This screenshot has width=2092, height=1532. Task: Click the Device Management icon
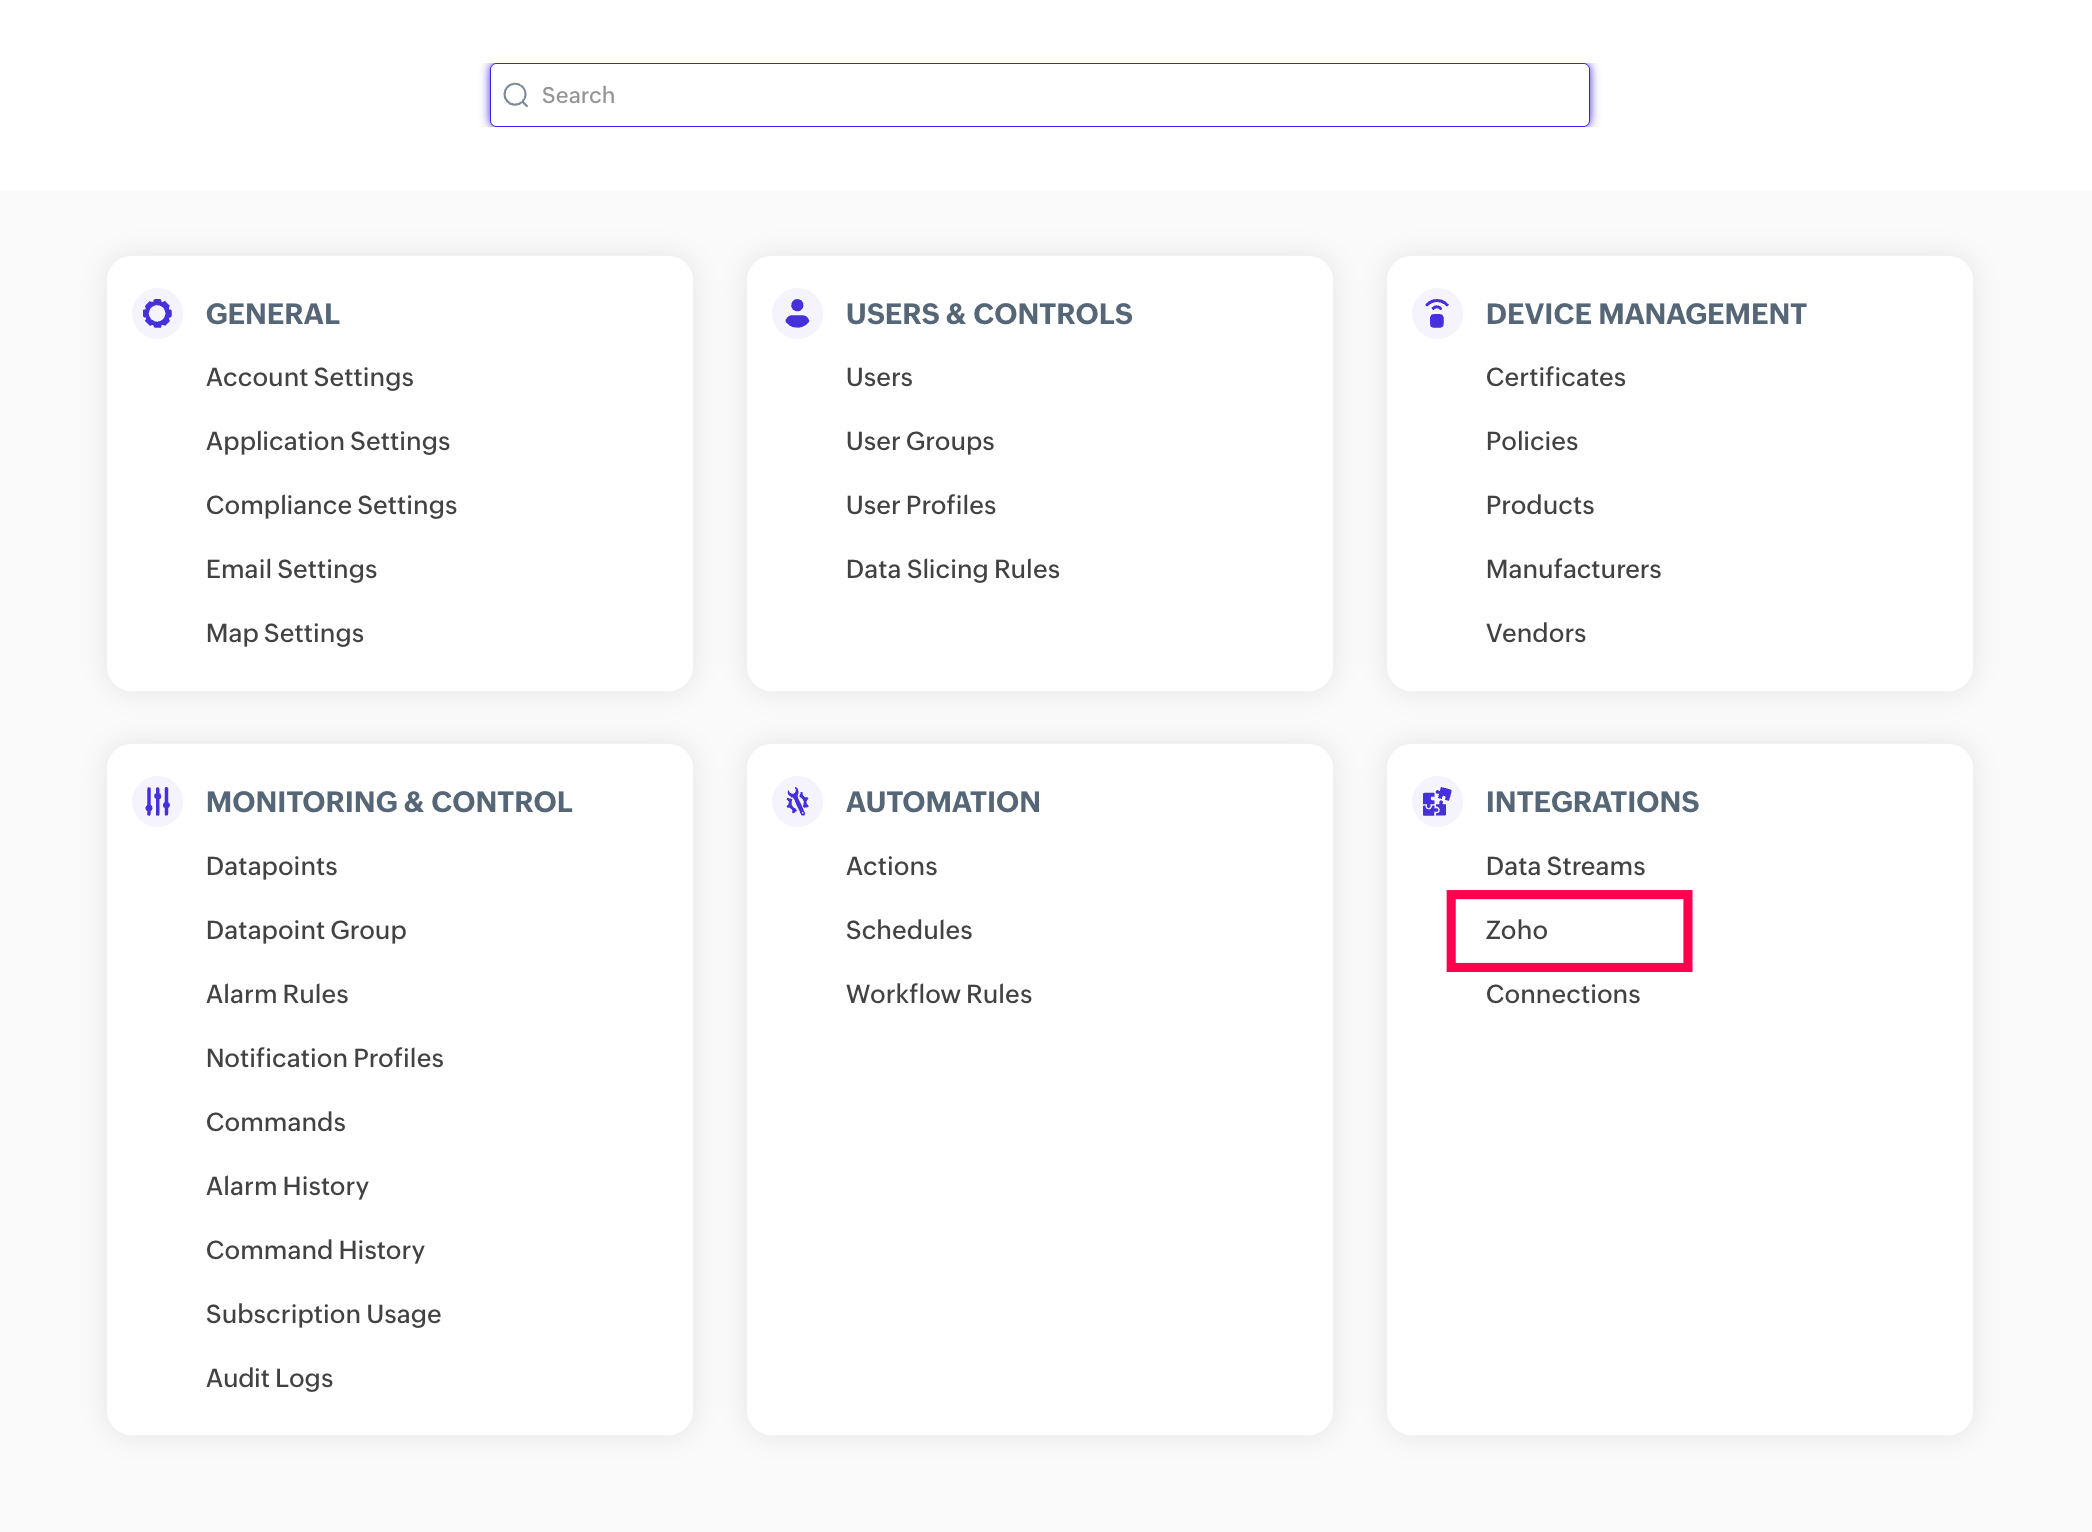1437,314
